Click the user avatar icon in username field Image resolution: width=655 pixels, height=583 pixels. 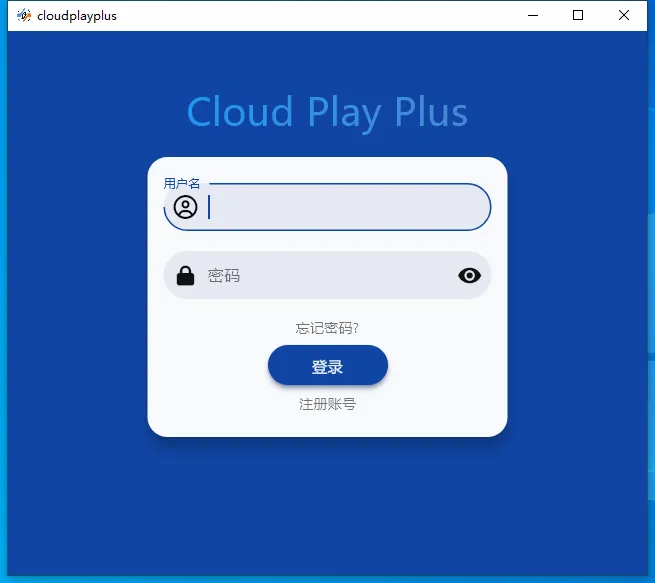(x=185, y=207)
